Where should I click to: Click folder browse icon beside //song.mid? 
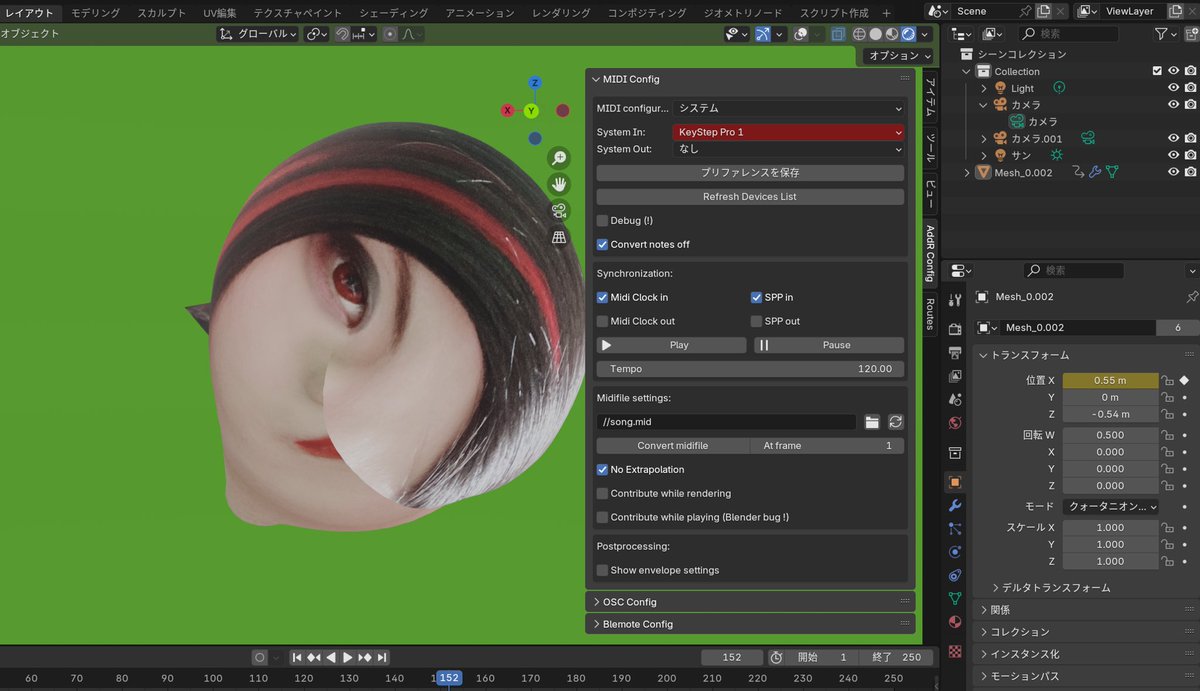(x=872, y=422)
